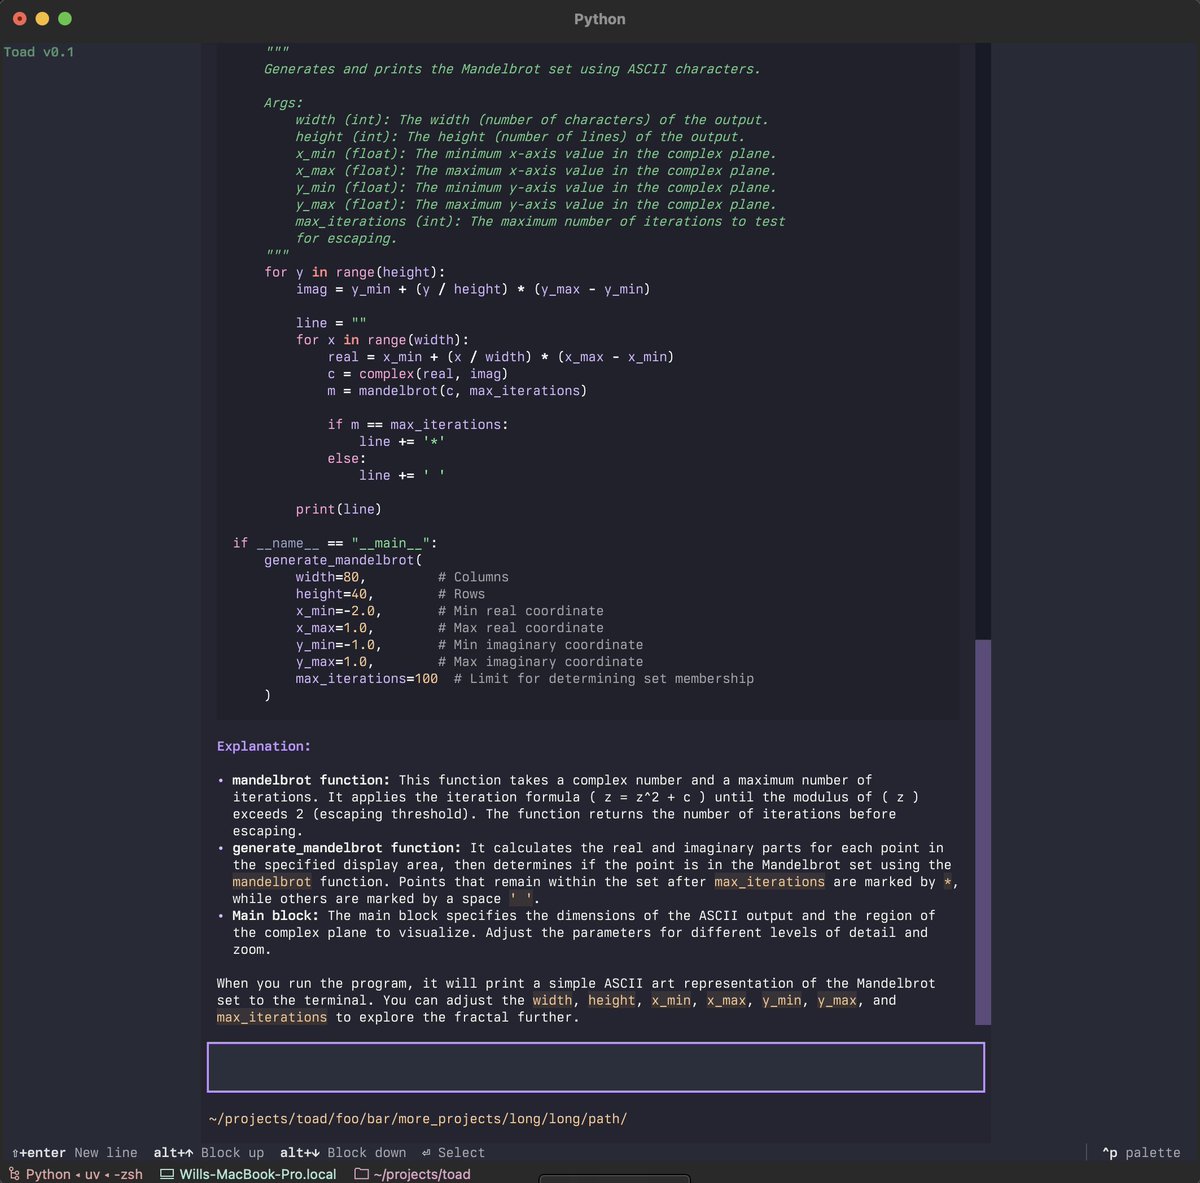Viewport: 1200px width, 1183px height.
Task: Click the highlighted mandelbrot code token
Action: pos(270,882)
